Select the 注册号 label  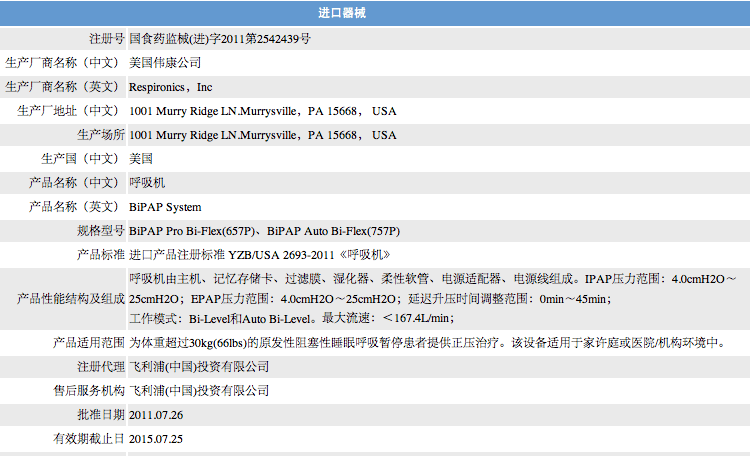click(x=107, y=39)
